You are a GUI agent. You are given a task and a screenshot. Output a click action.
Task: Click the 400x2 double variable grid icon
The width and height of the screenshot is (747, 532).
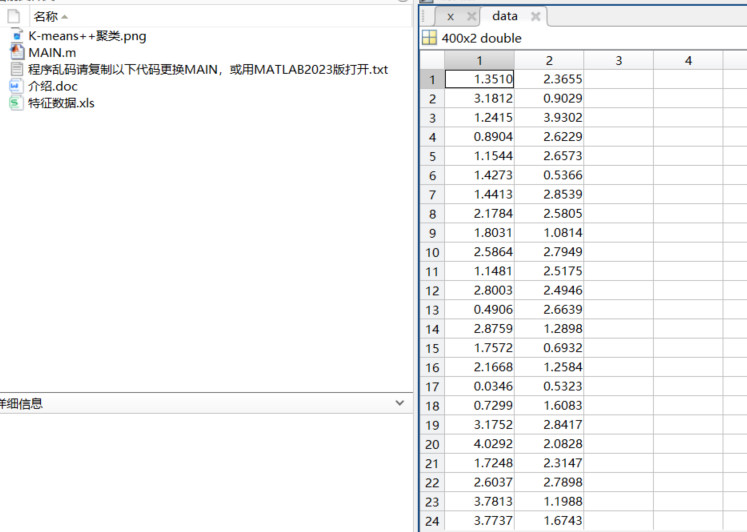(x=429, y=38)
